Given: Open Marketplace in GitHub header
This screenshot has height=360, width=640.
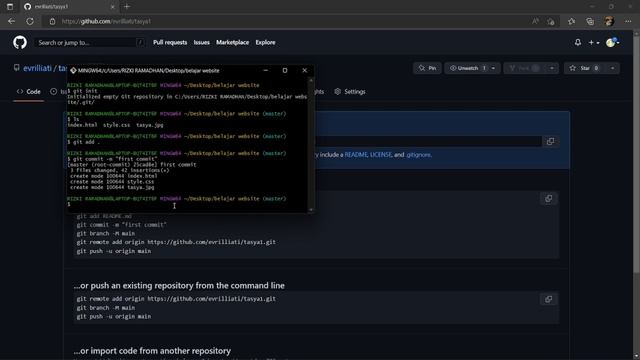Looking at the screenshot, I should (x=232, y=42).
